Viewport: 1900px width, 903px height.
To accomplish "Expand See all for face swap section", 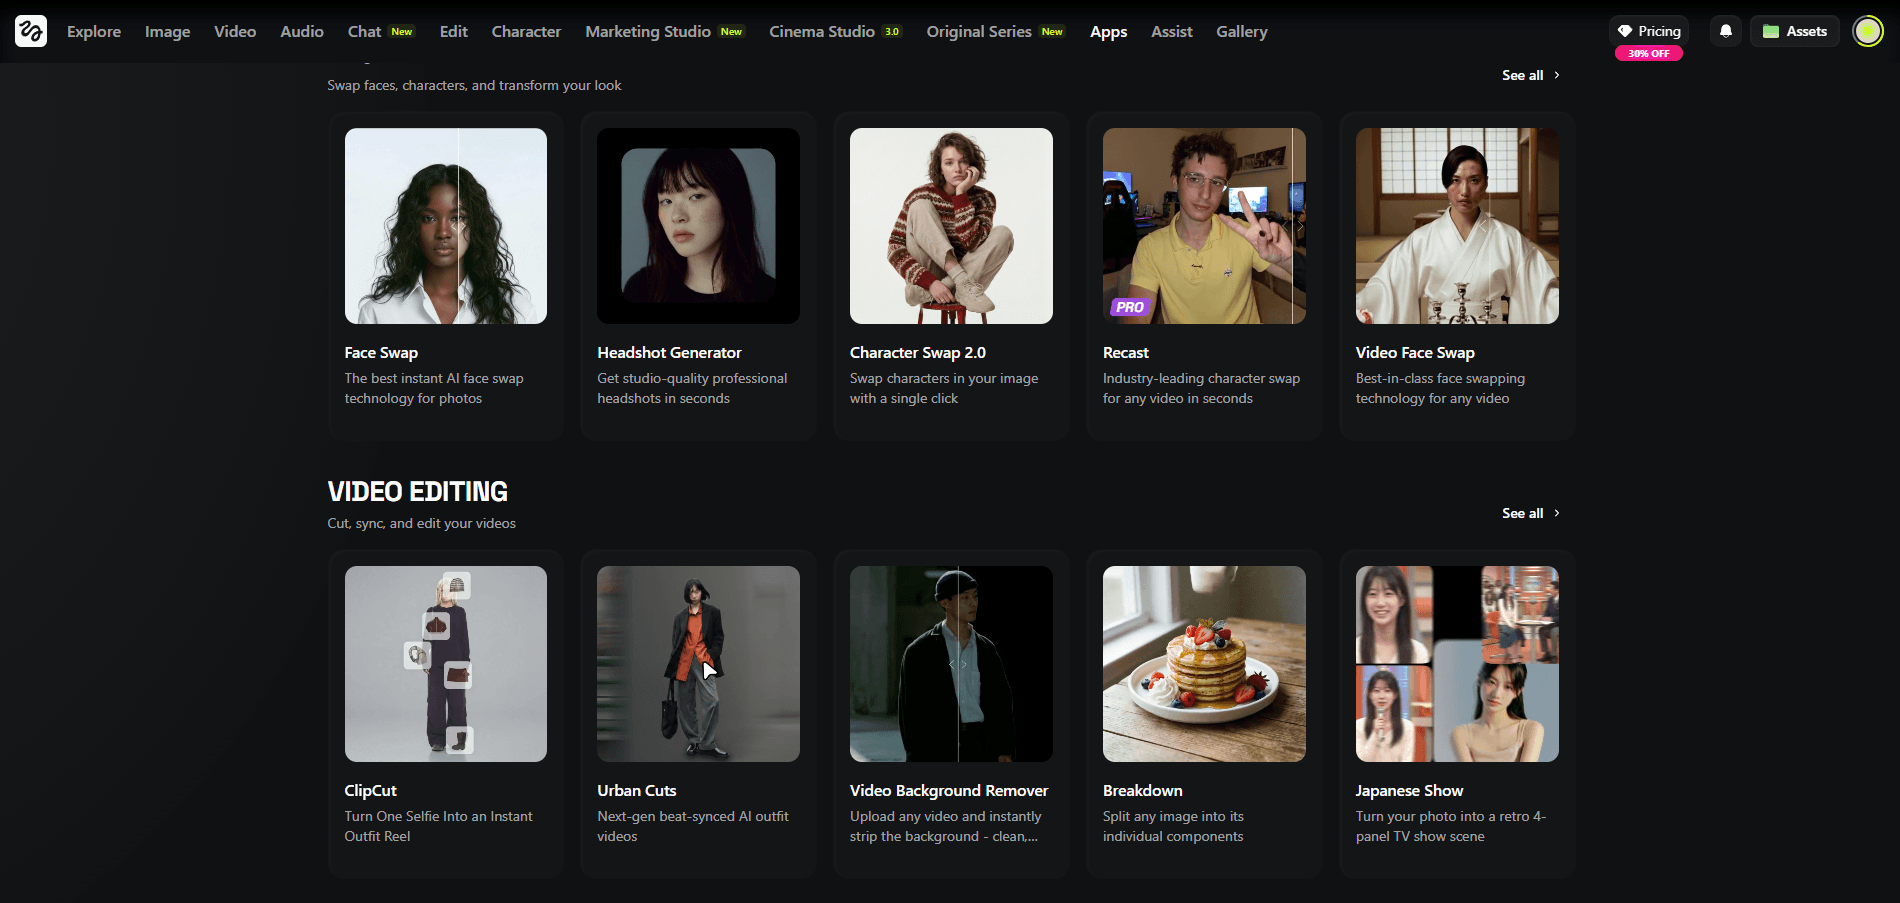I will point(1530,75).
